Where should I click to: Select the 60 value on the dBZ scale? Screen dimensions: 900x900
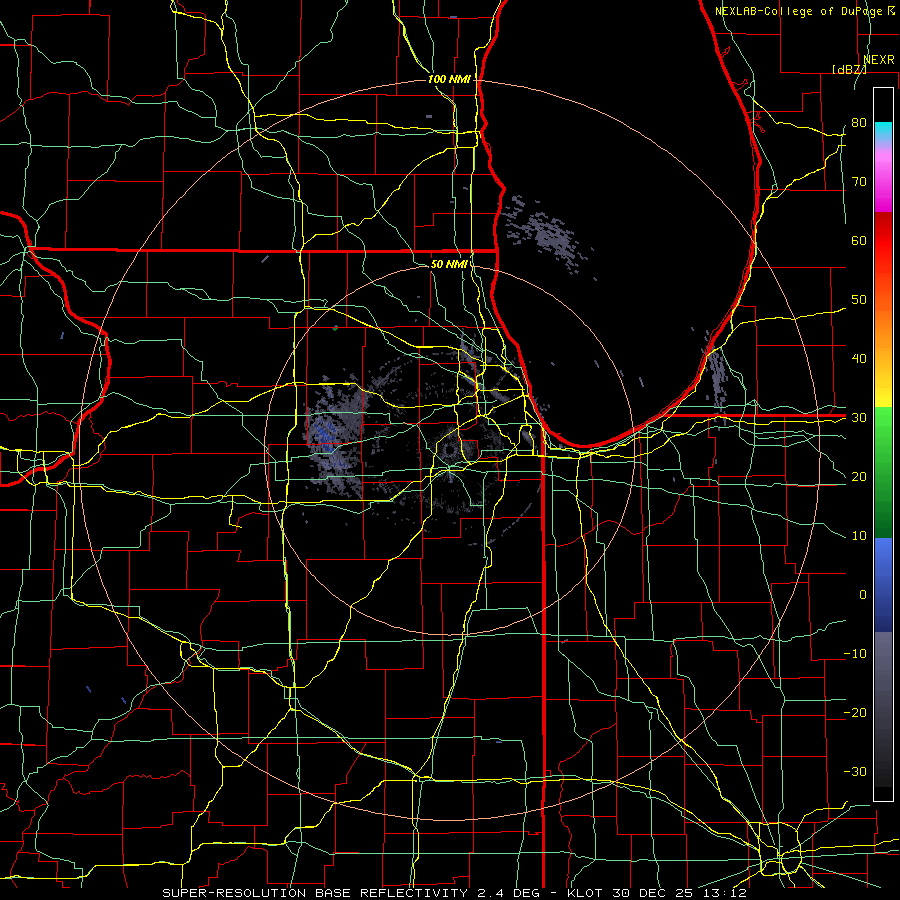coord(859,240)
